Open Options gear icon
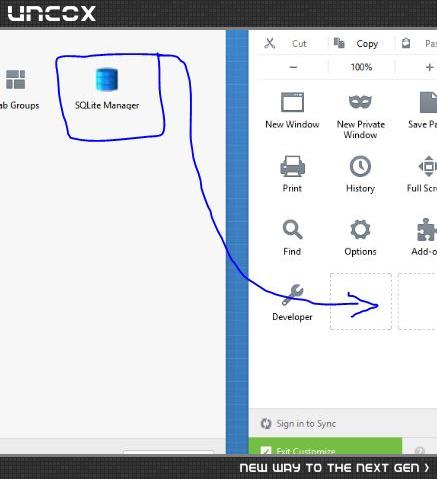The width and height of the screenshot is (437, 479). click(360, 229)
